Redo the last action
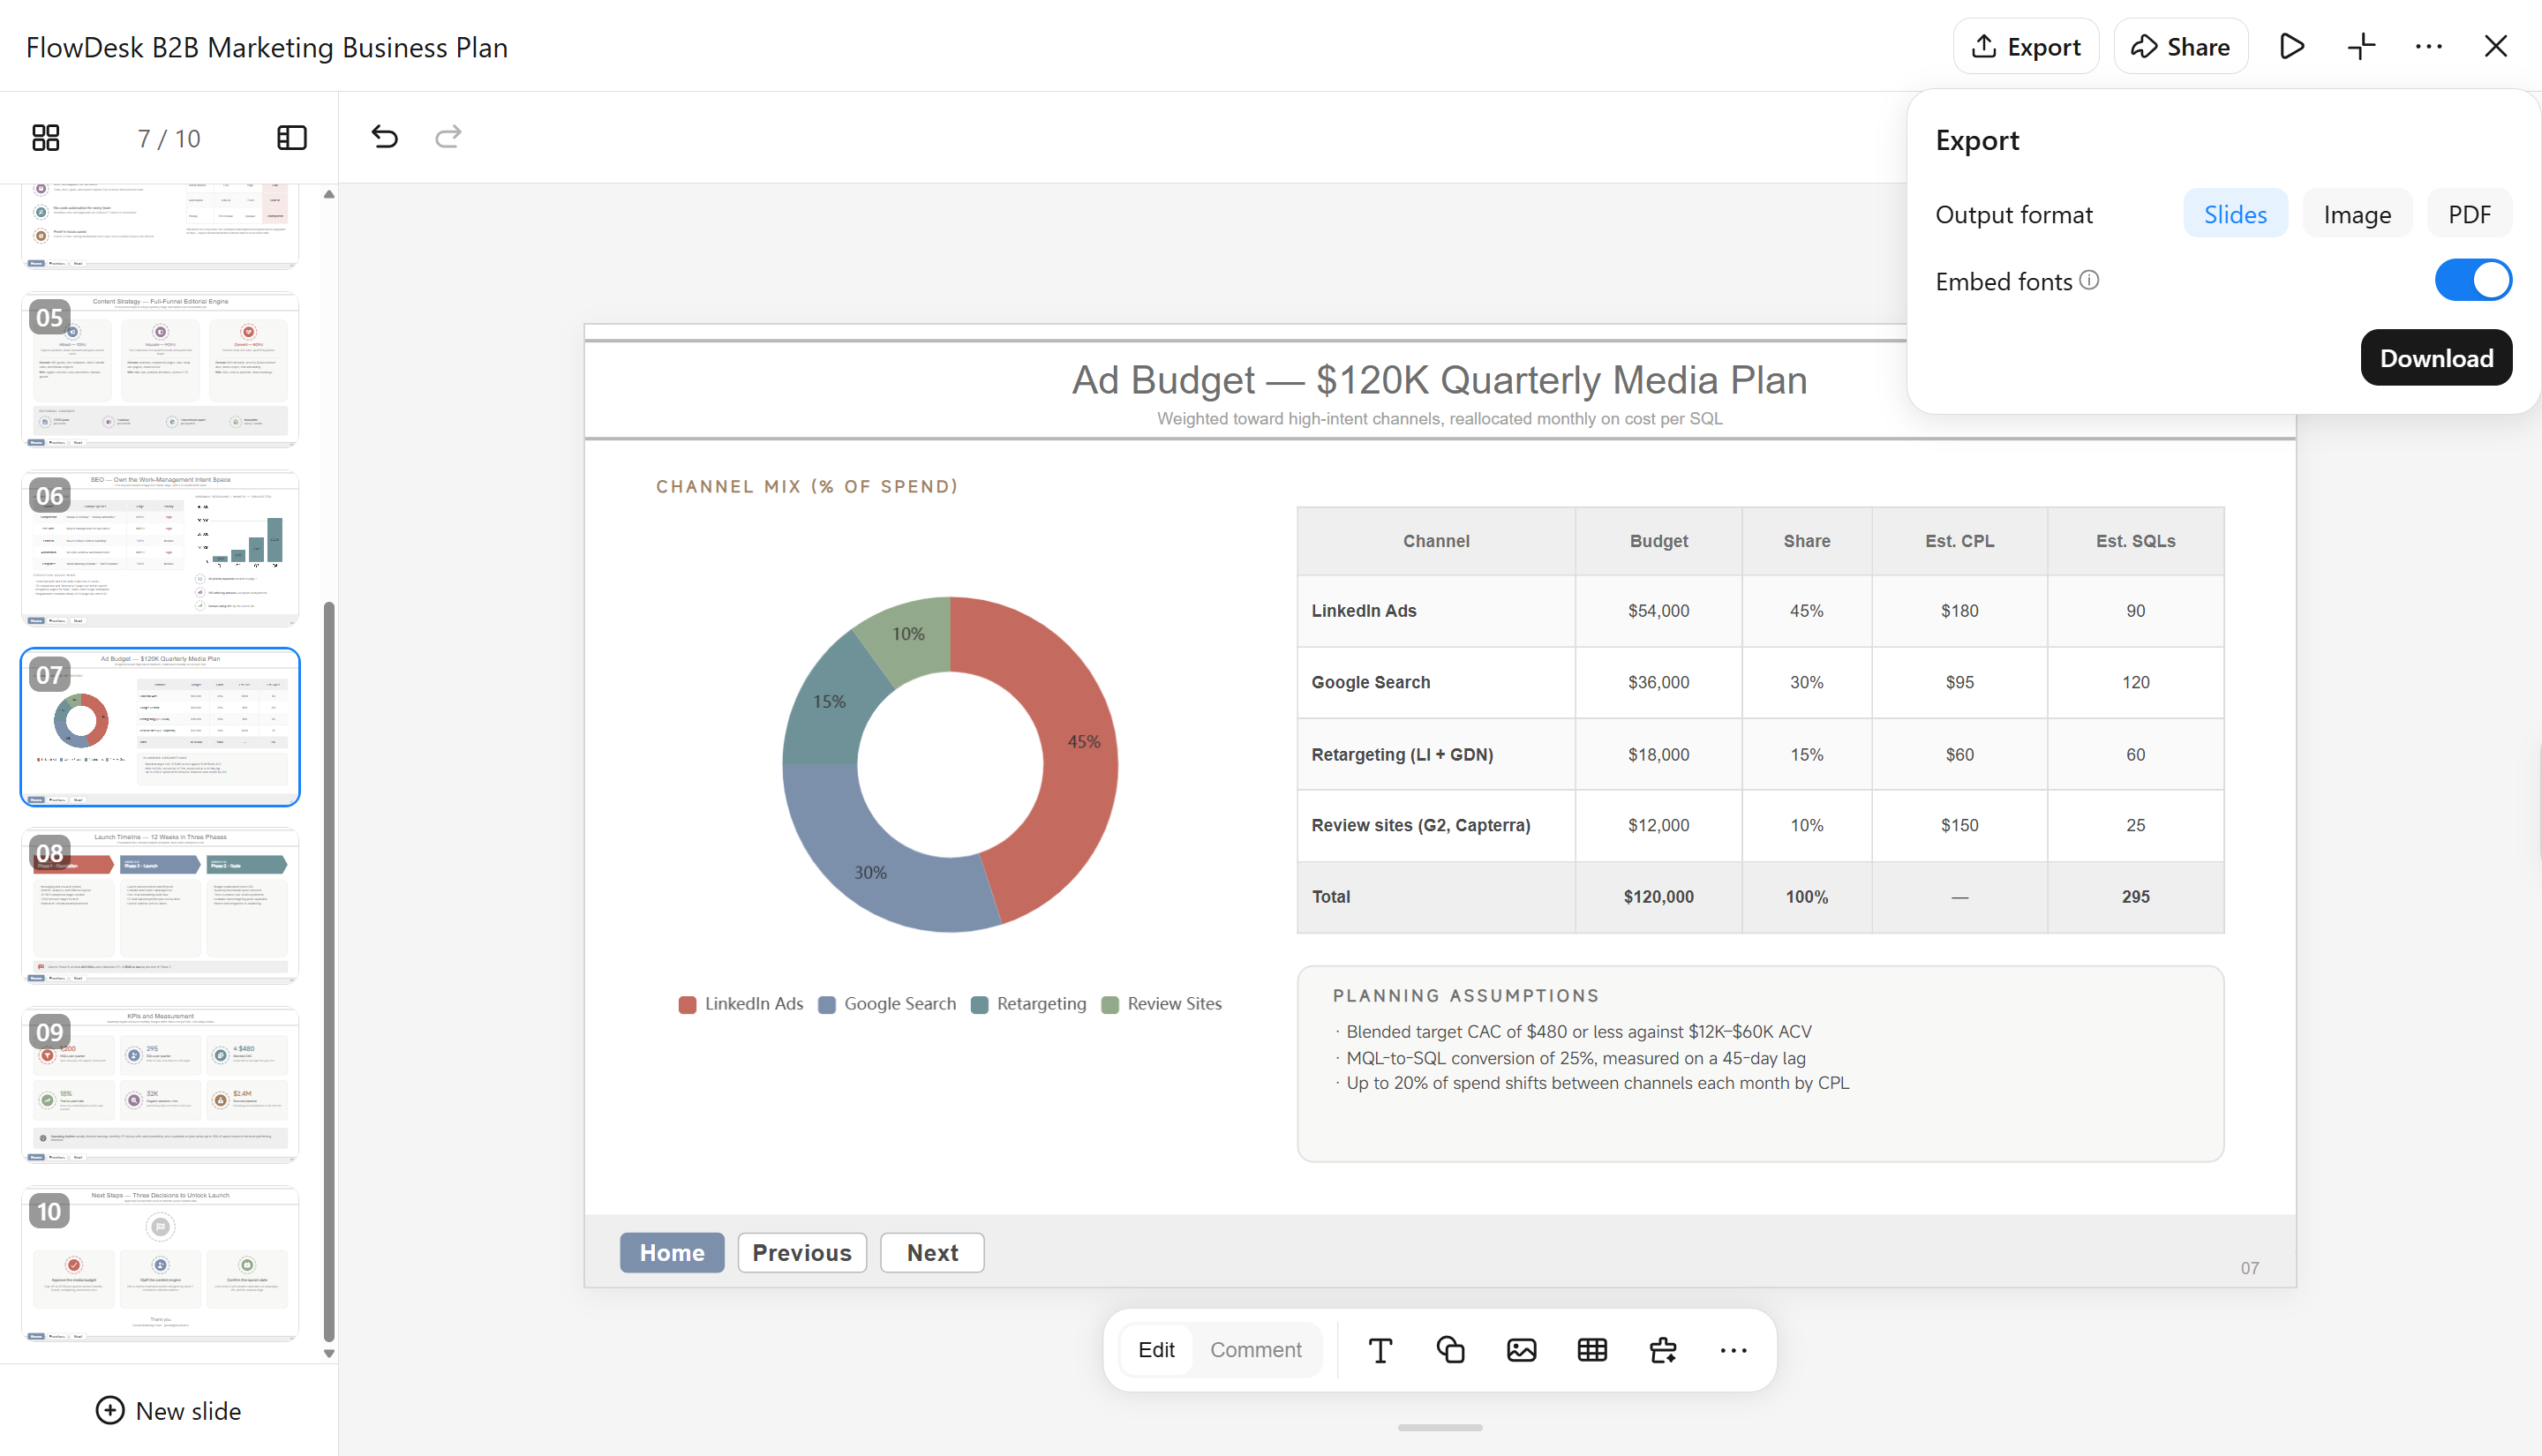The width and height of the screenshot is (2542, 1456). pyautogui.click(x=448, y=136)
